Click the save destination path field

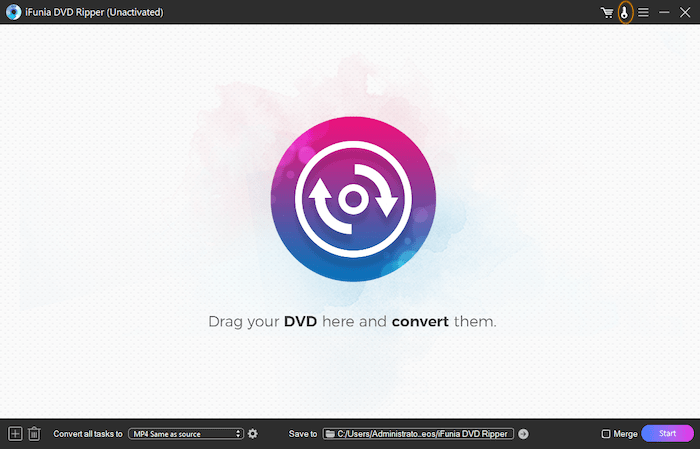click(424, 433)
